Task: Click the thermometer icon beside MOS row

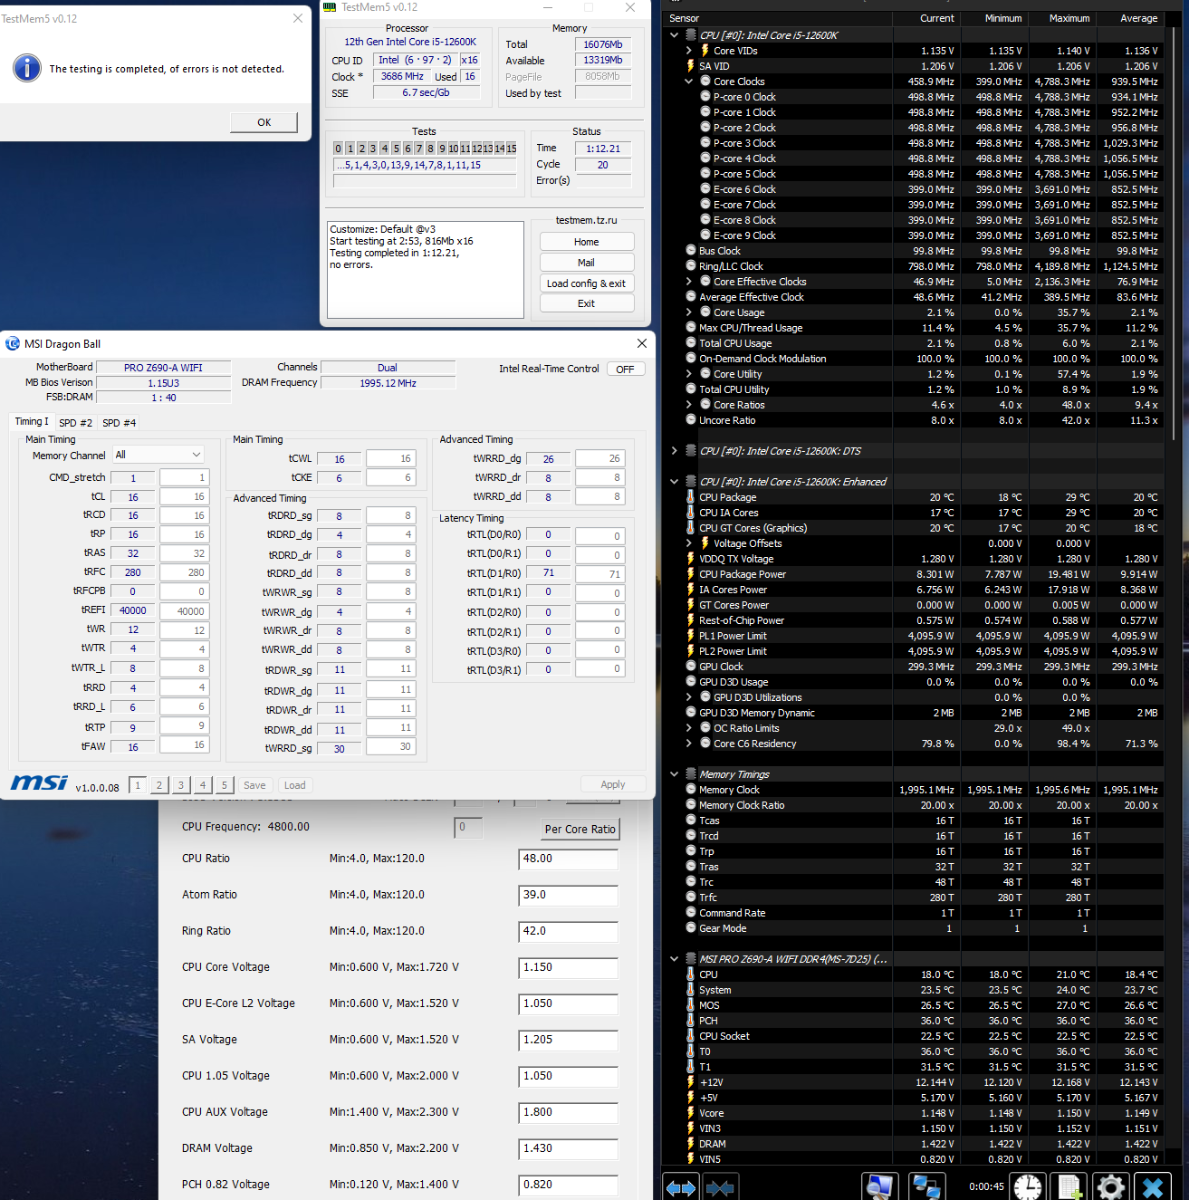Action: click(690, 1005)
